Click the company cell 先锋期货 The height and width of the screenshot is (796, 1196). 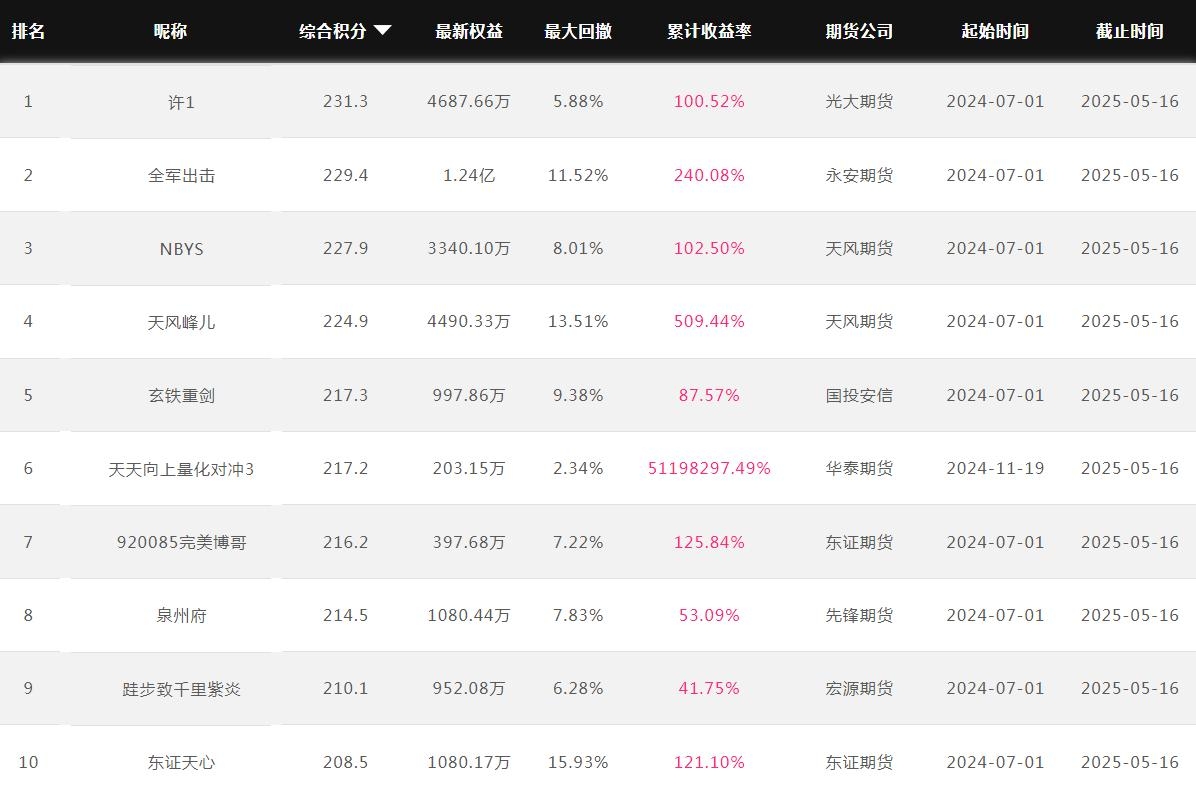[x=859, y=615]
